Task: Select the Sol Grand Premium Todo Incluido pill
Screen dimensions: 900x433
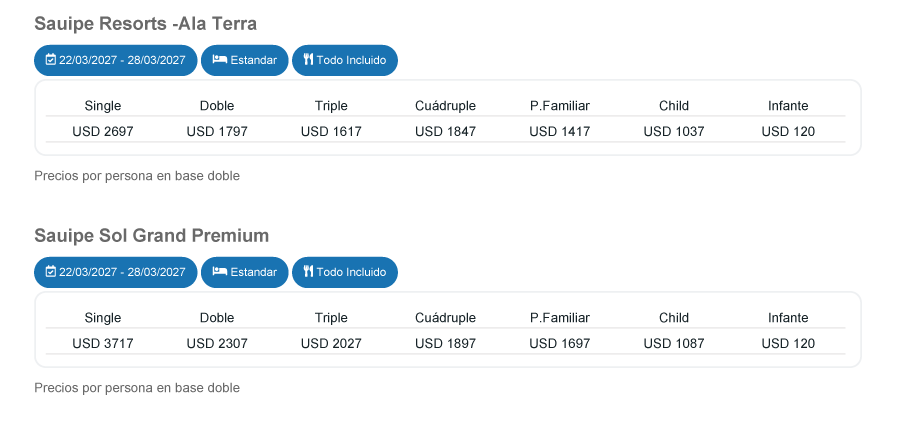Action: pos(344,272)
